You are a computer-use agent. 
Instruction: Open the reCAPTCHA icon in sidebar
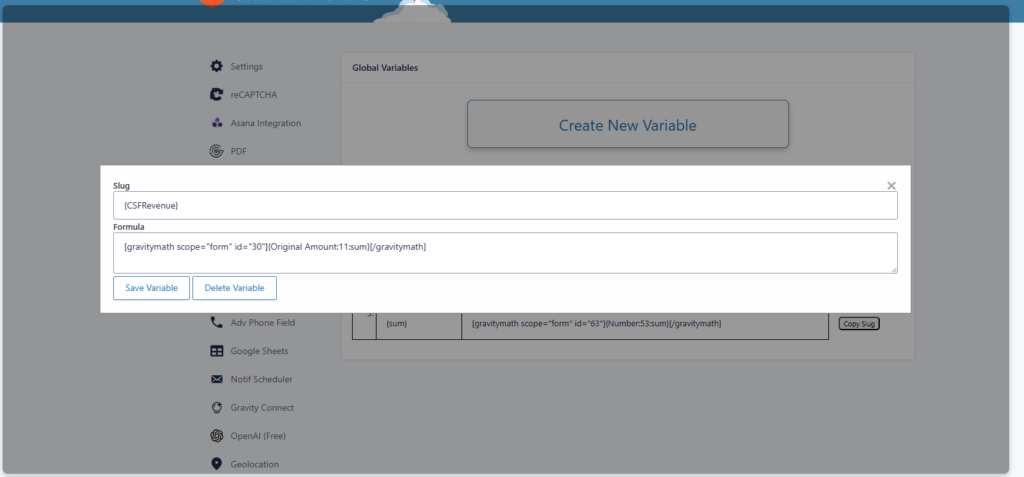click(x=216, y=95)
